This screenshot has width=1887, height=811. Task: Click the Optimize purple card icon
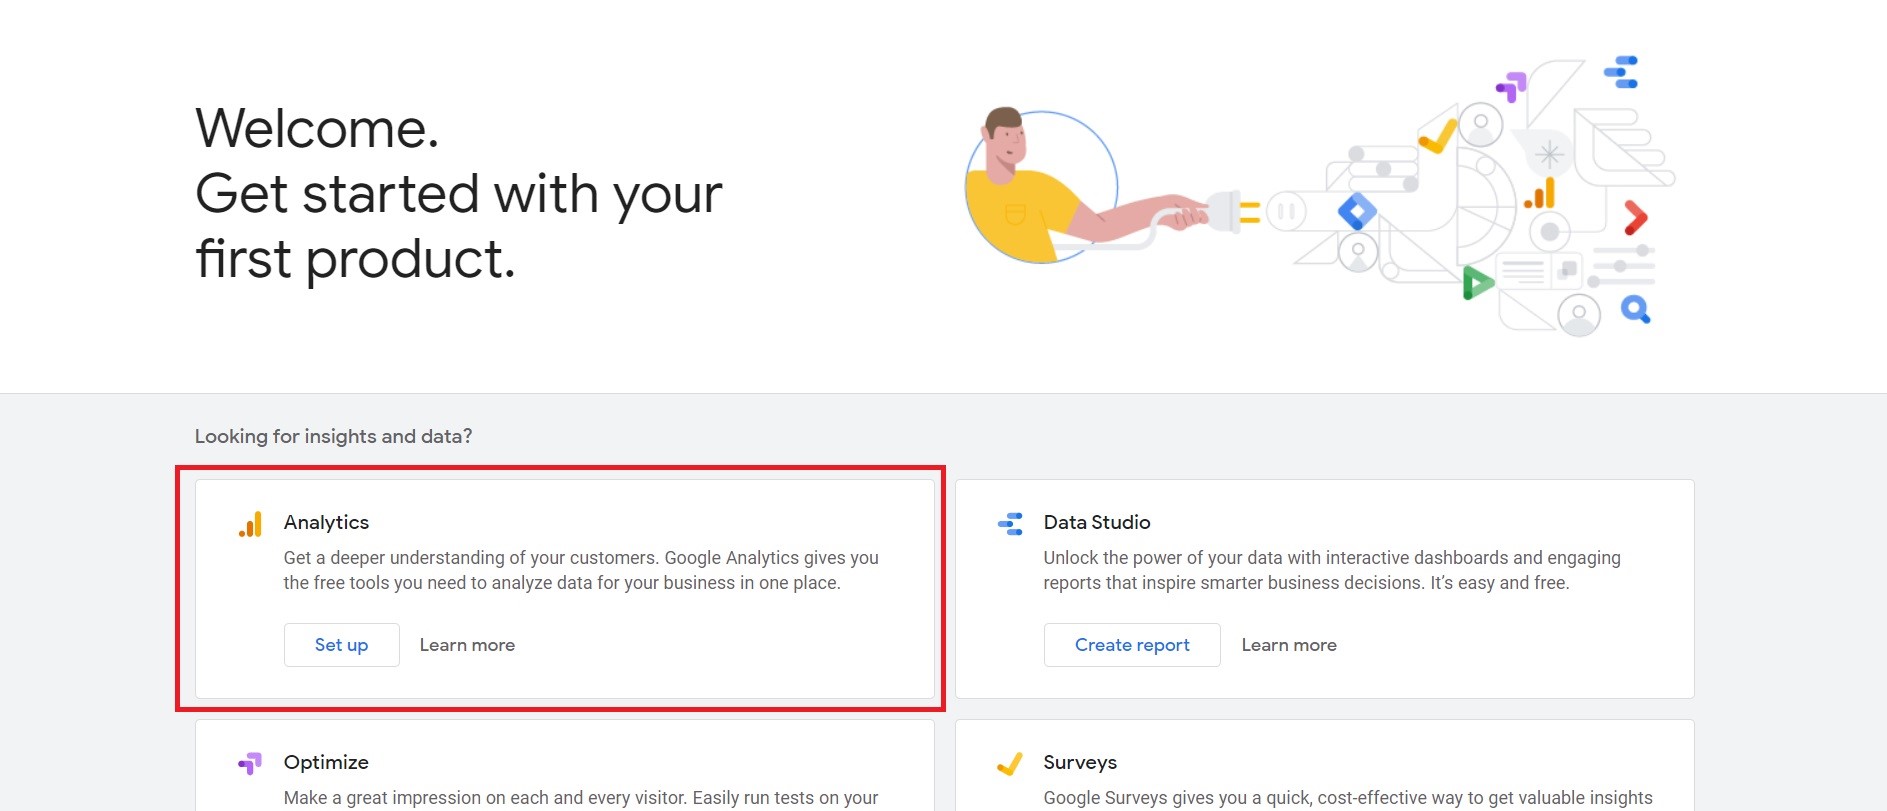(250, 764)
